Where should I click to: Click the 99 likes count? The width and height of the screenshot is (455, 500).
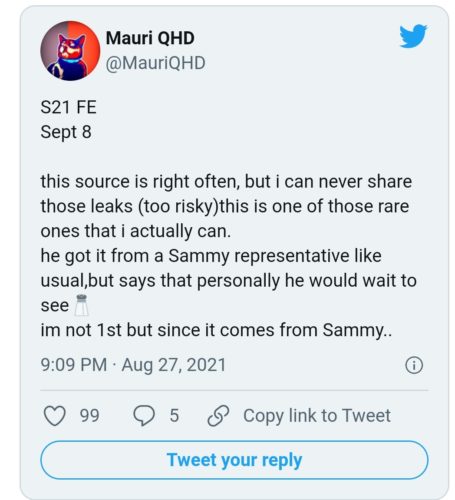point(89,416)
